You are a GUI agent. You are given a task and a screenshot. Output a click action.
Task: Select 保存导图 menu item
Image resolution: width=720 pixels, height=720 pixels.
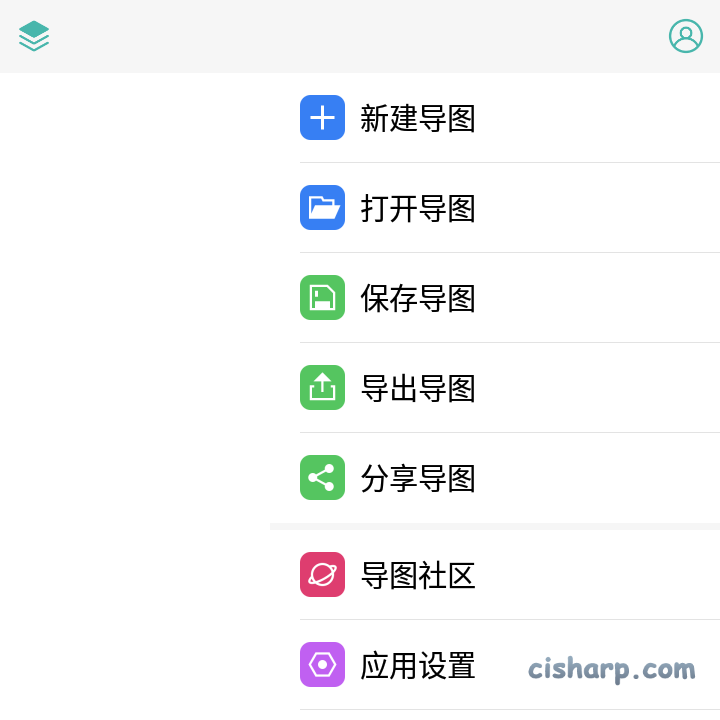point(418,299)
